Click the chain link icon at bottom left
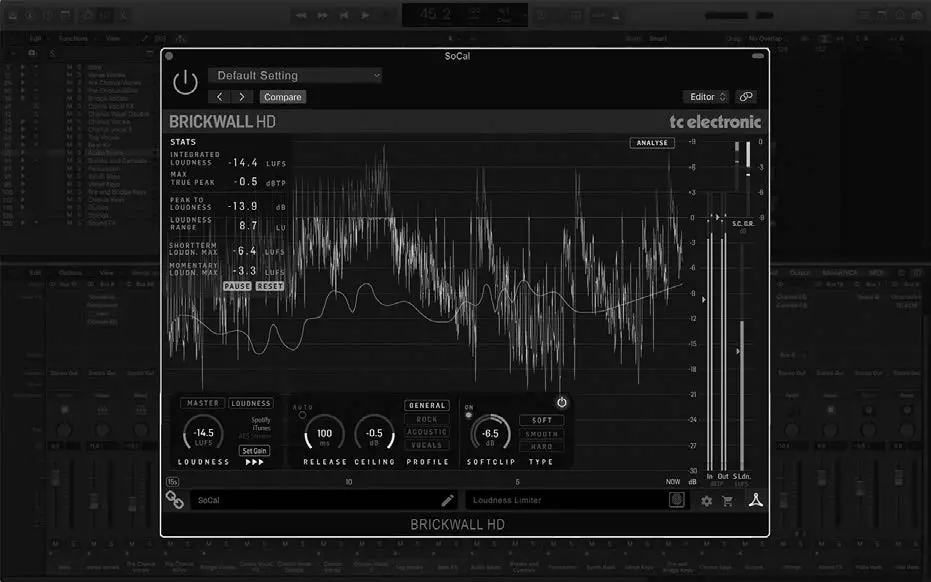931x582 pixels. [175, 500]
